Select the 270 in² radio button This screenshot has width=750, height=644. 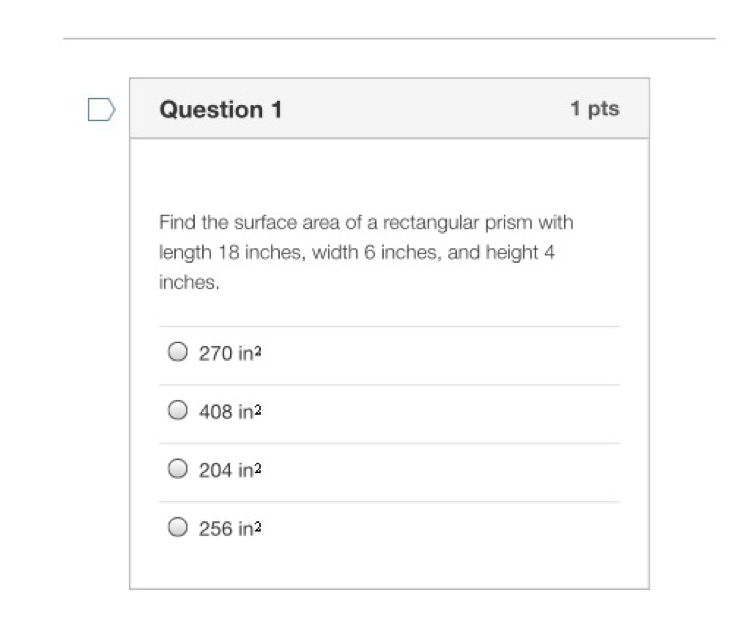(x=178, y=352)
